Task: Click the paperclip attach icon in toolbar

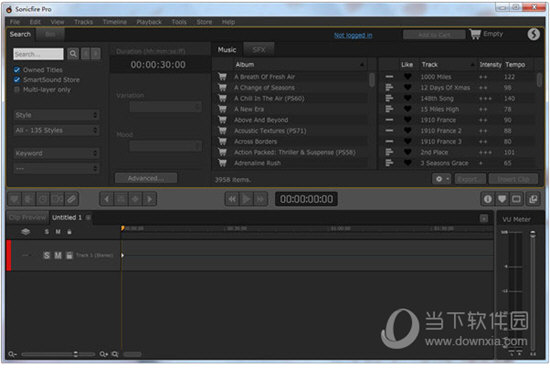Action: [x=72, y=199]
